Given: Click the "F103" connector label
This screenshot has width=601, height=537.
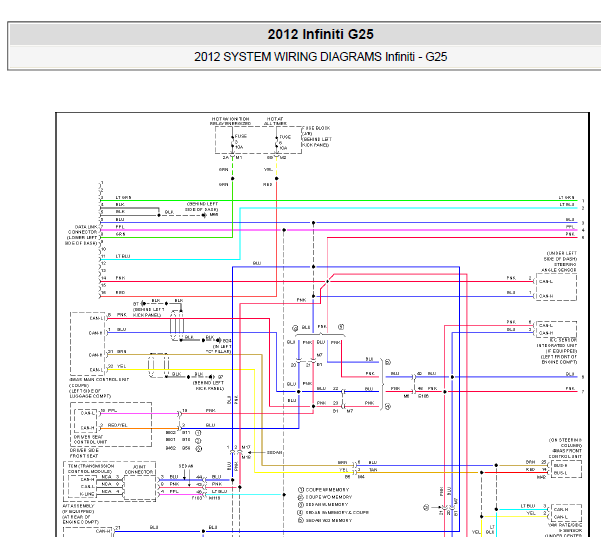Looking at the screenshot, I should [x=197, y=498].
